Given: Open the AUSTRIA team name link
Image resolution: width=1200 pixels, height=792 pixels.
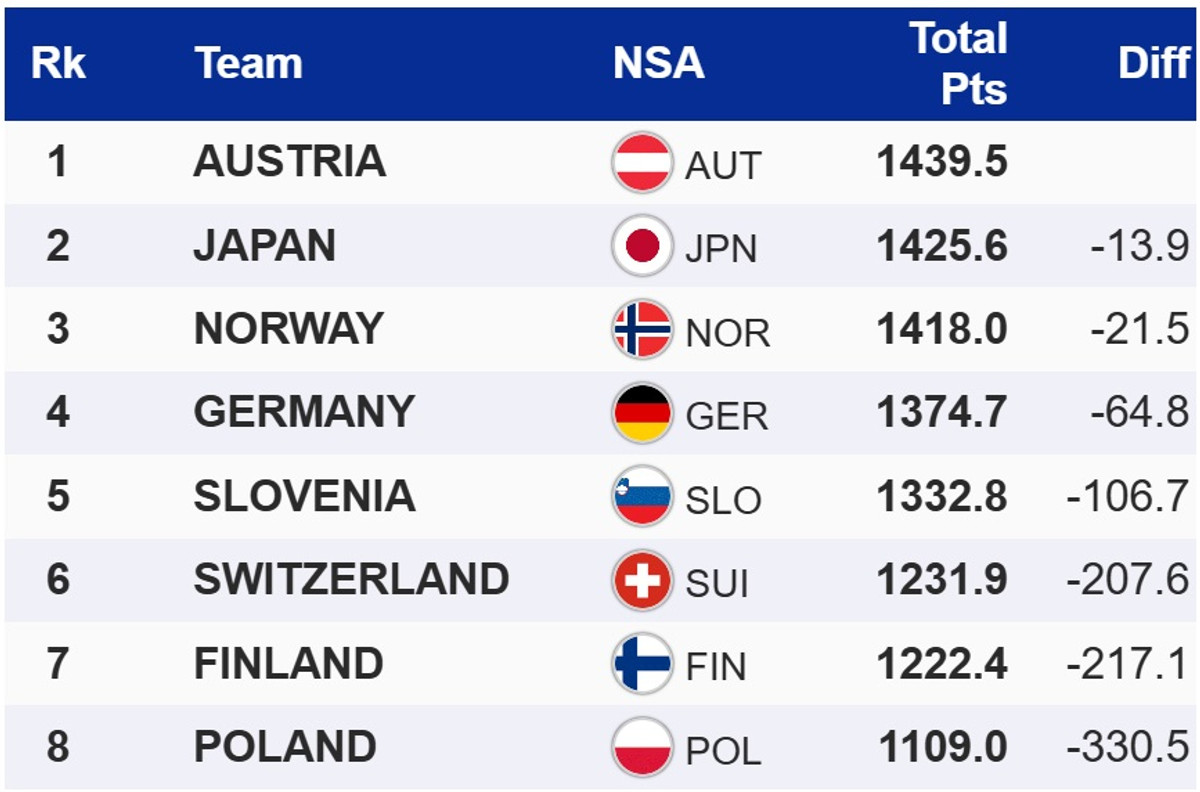Looking at the screenshot, I should click(x=289, y=162).
